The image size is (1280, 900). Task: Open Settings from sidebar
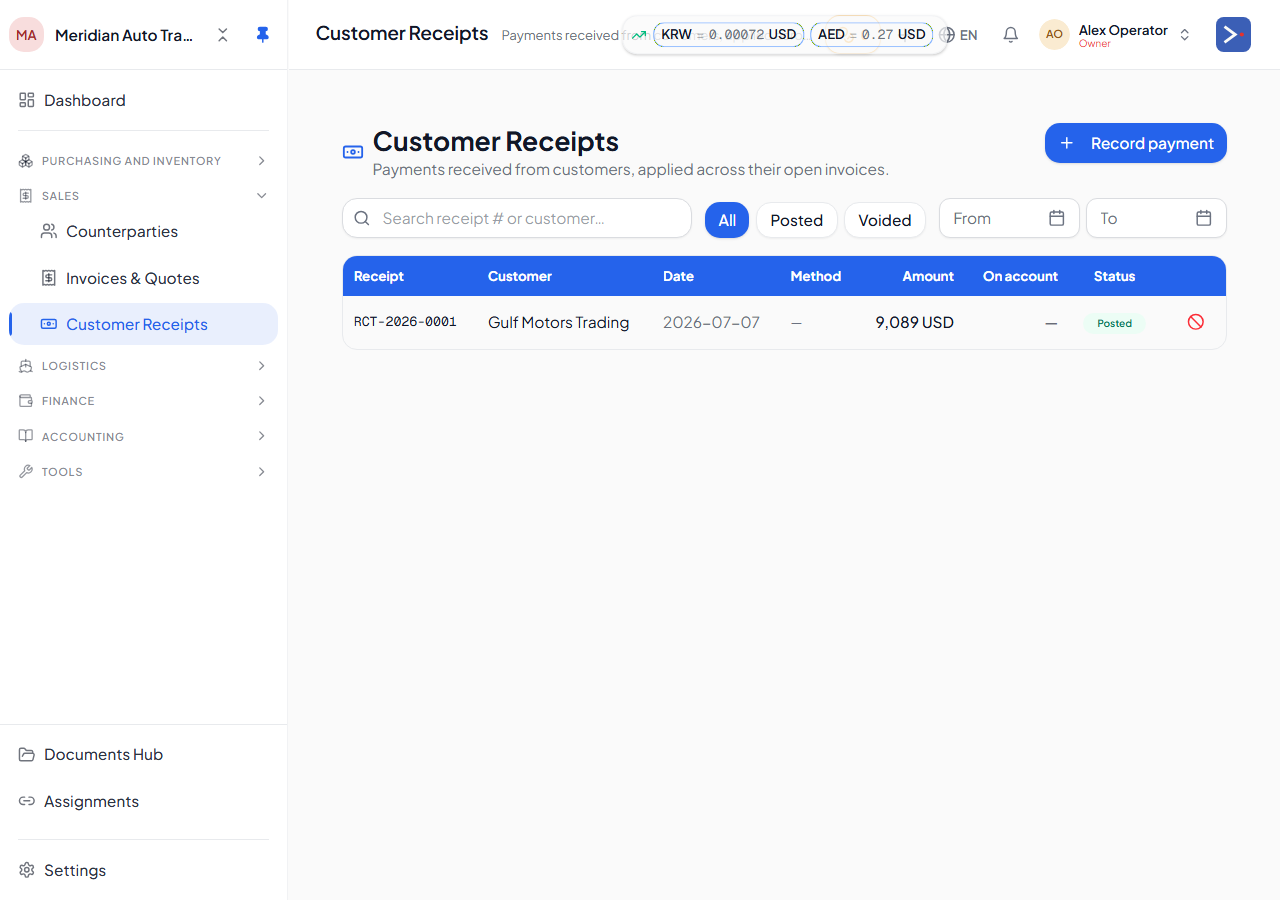tap(144, 870)
